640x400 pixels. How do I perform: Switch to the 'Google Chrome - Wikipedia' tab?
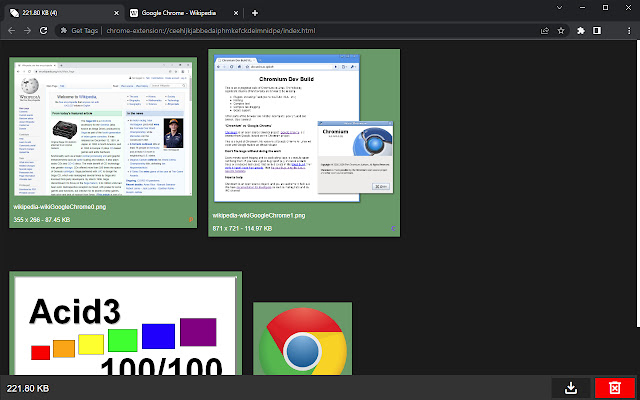184,13
